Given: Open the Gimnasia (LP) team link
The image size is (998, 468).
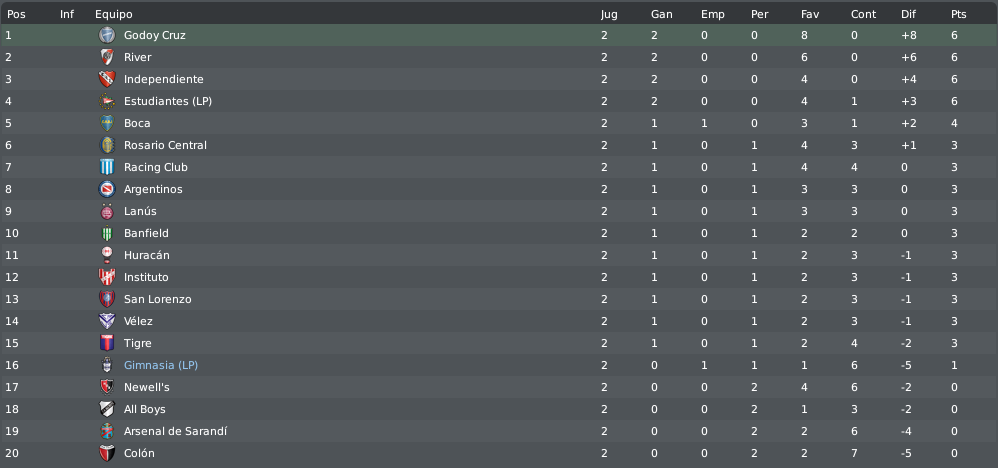Looking at the screenshot, I should pos(160,365).
